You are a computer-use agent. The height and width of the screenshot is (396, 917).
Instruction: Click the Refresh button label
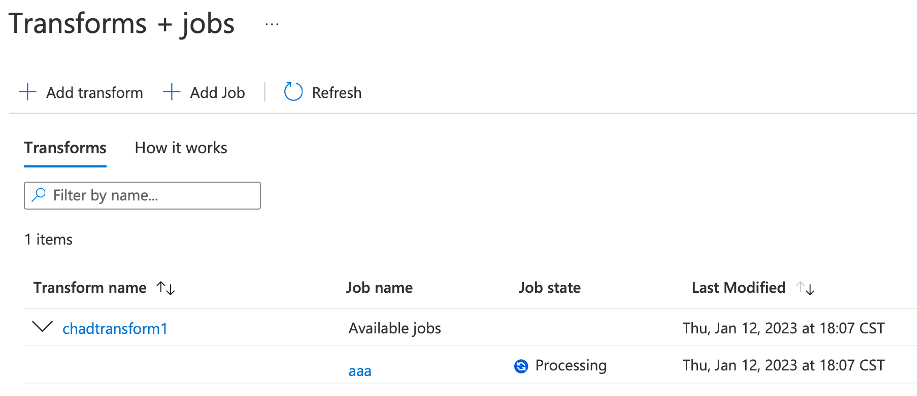coord(337,92)
